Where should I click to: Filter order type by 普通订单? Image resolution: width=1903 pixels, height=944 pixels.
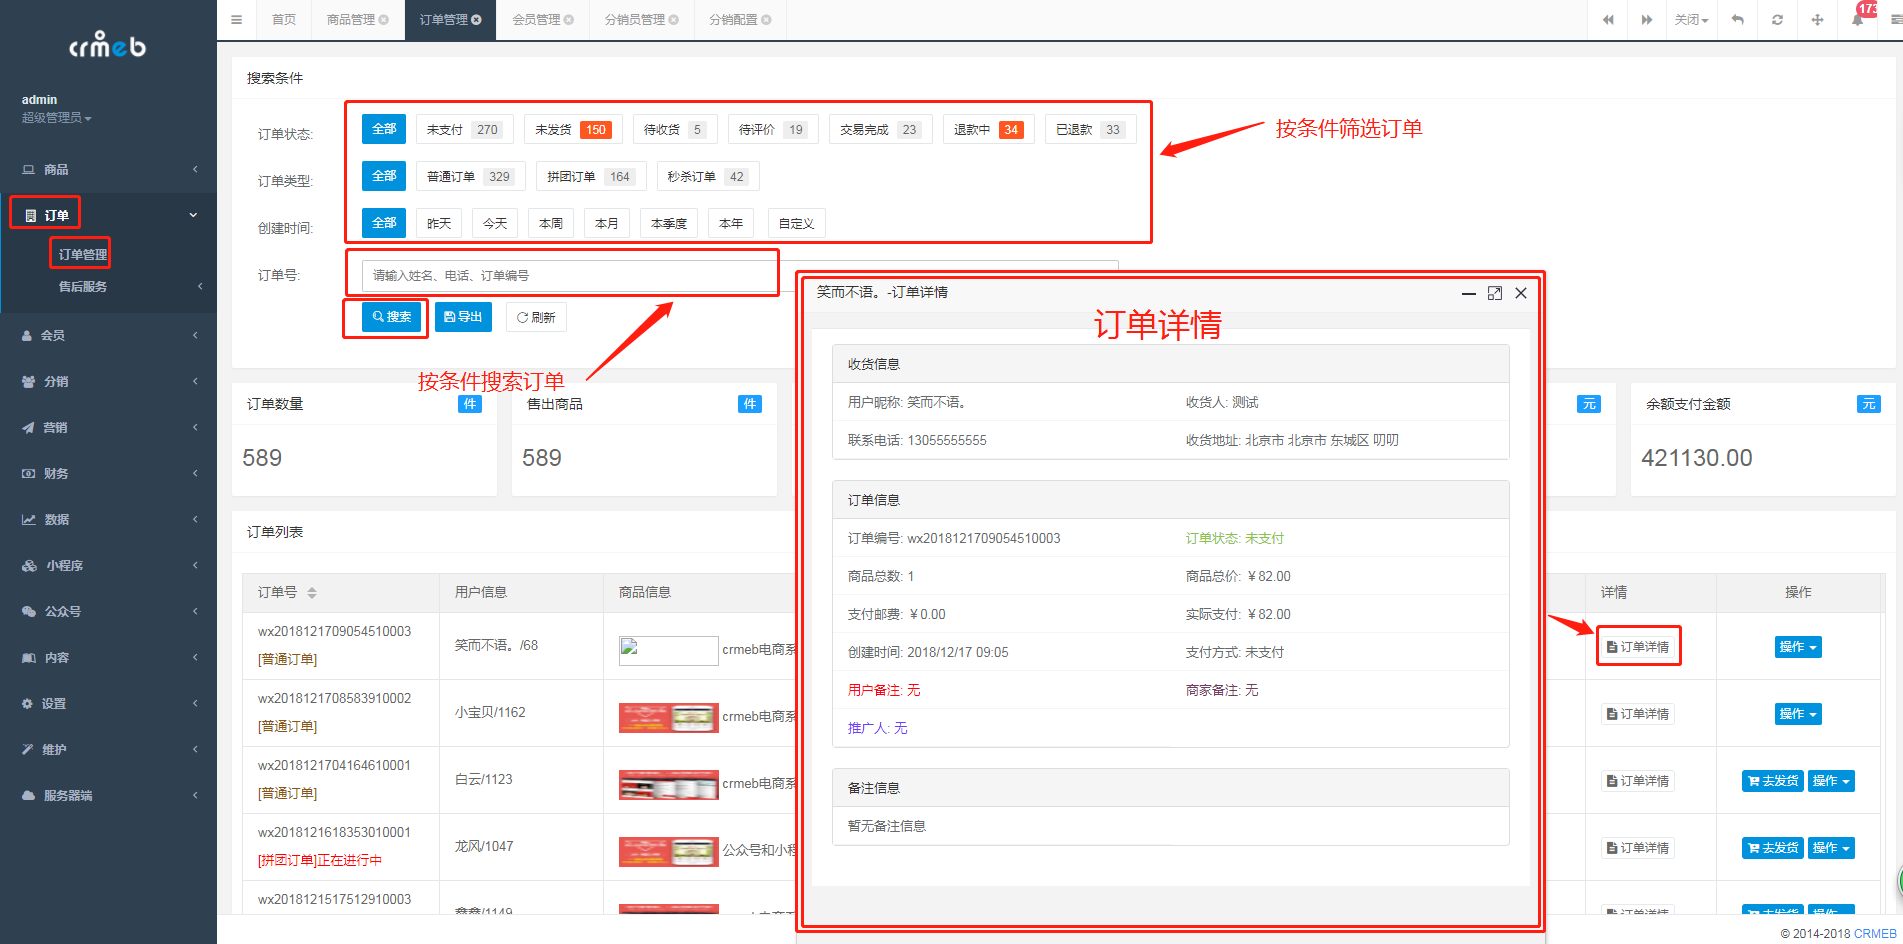pos(470,177)
